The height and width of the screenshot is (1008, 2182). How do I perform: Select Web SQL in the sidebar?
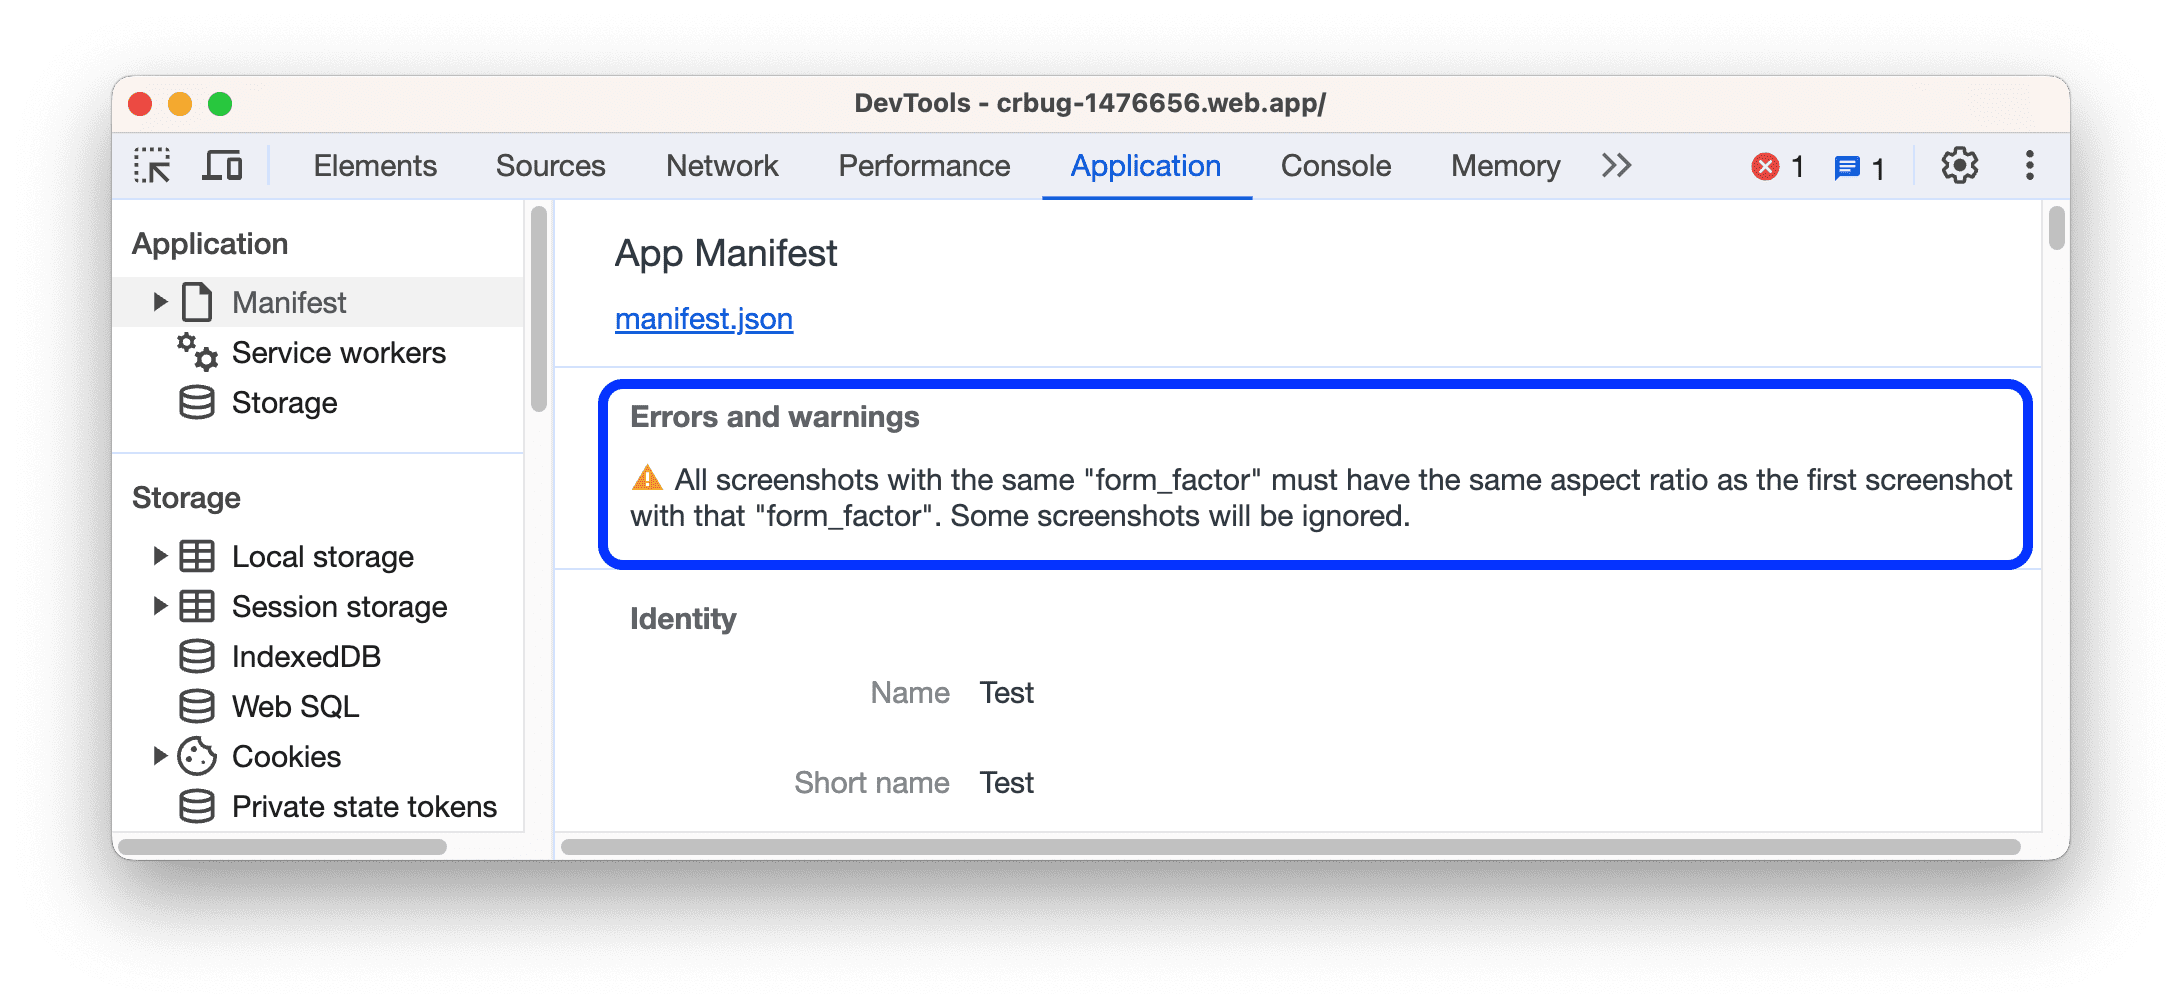coord(295,706)
